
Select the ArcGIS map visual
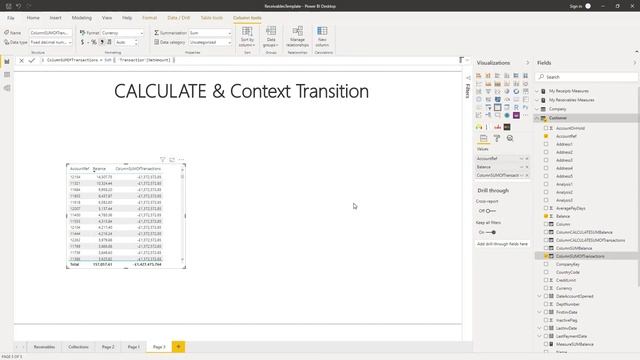[507, 115]
